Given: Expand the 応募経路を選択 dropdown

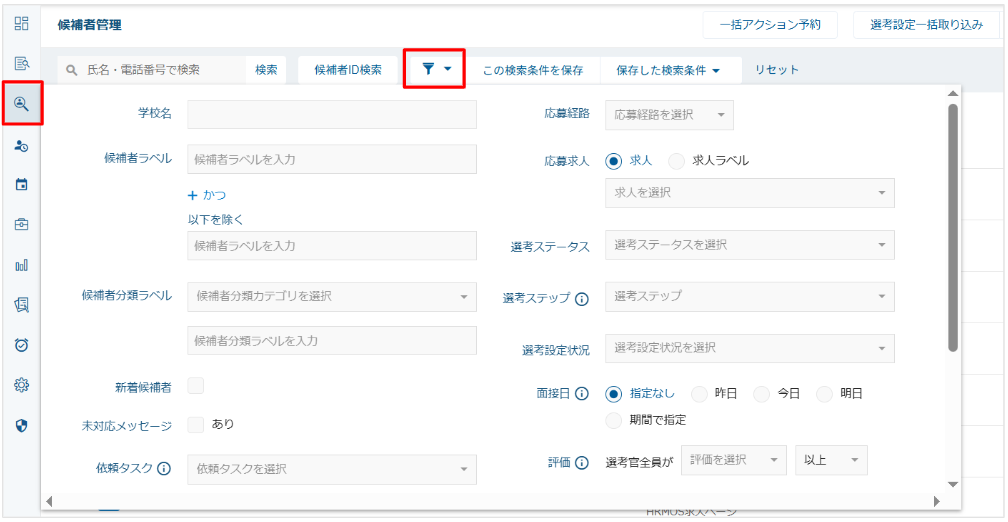Looking at the screenshot, I should pyautogui.click(x=668, y=115).
